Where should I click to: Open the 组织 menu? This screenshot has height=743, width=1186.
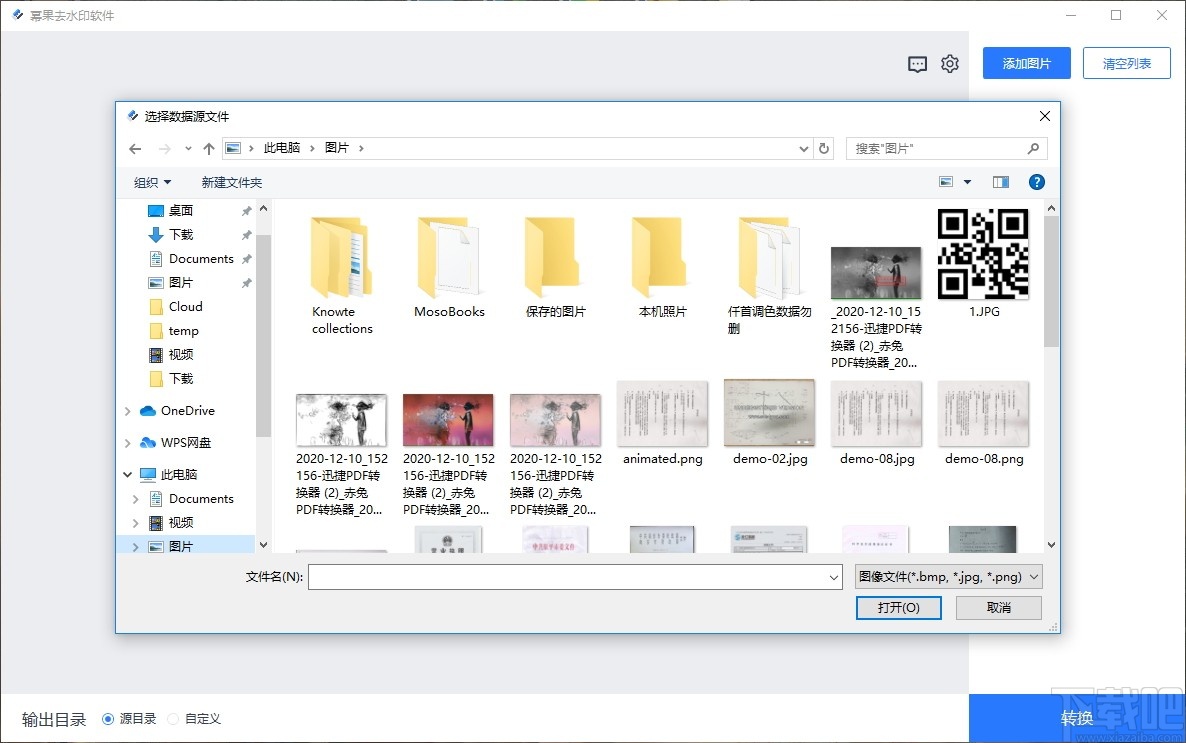click(x=152, y=182)
